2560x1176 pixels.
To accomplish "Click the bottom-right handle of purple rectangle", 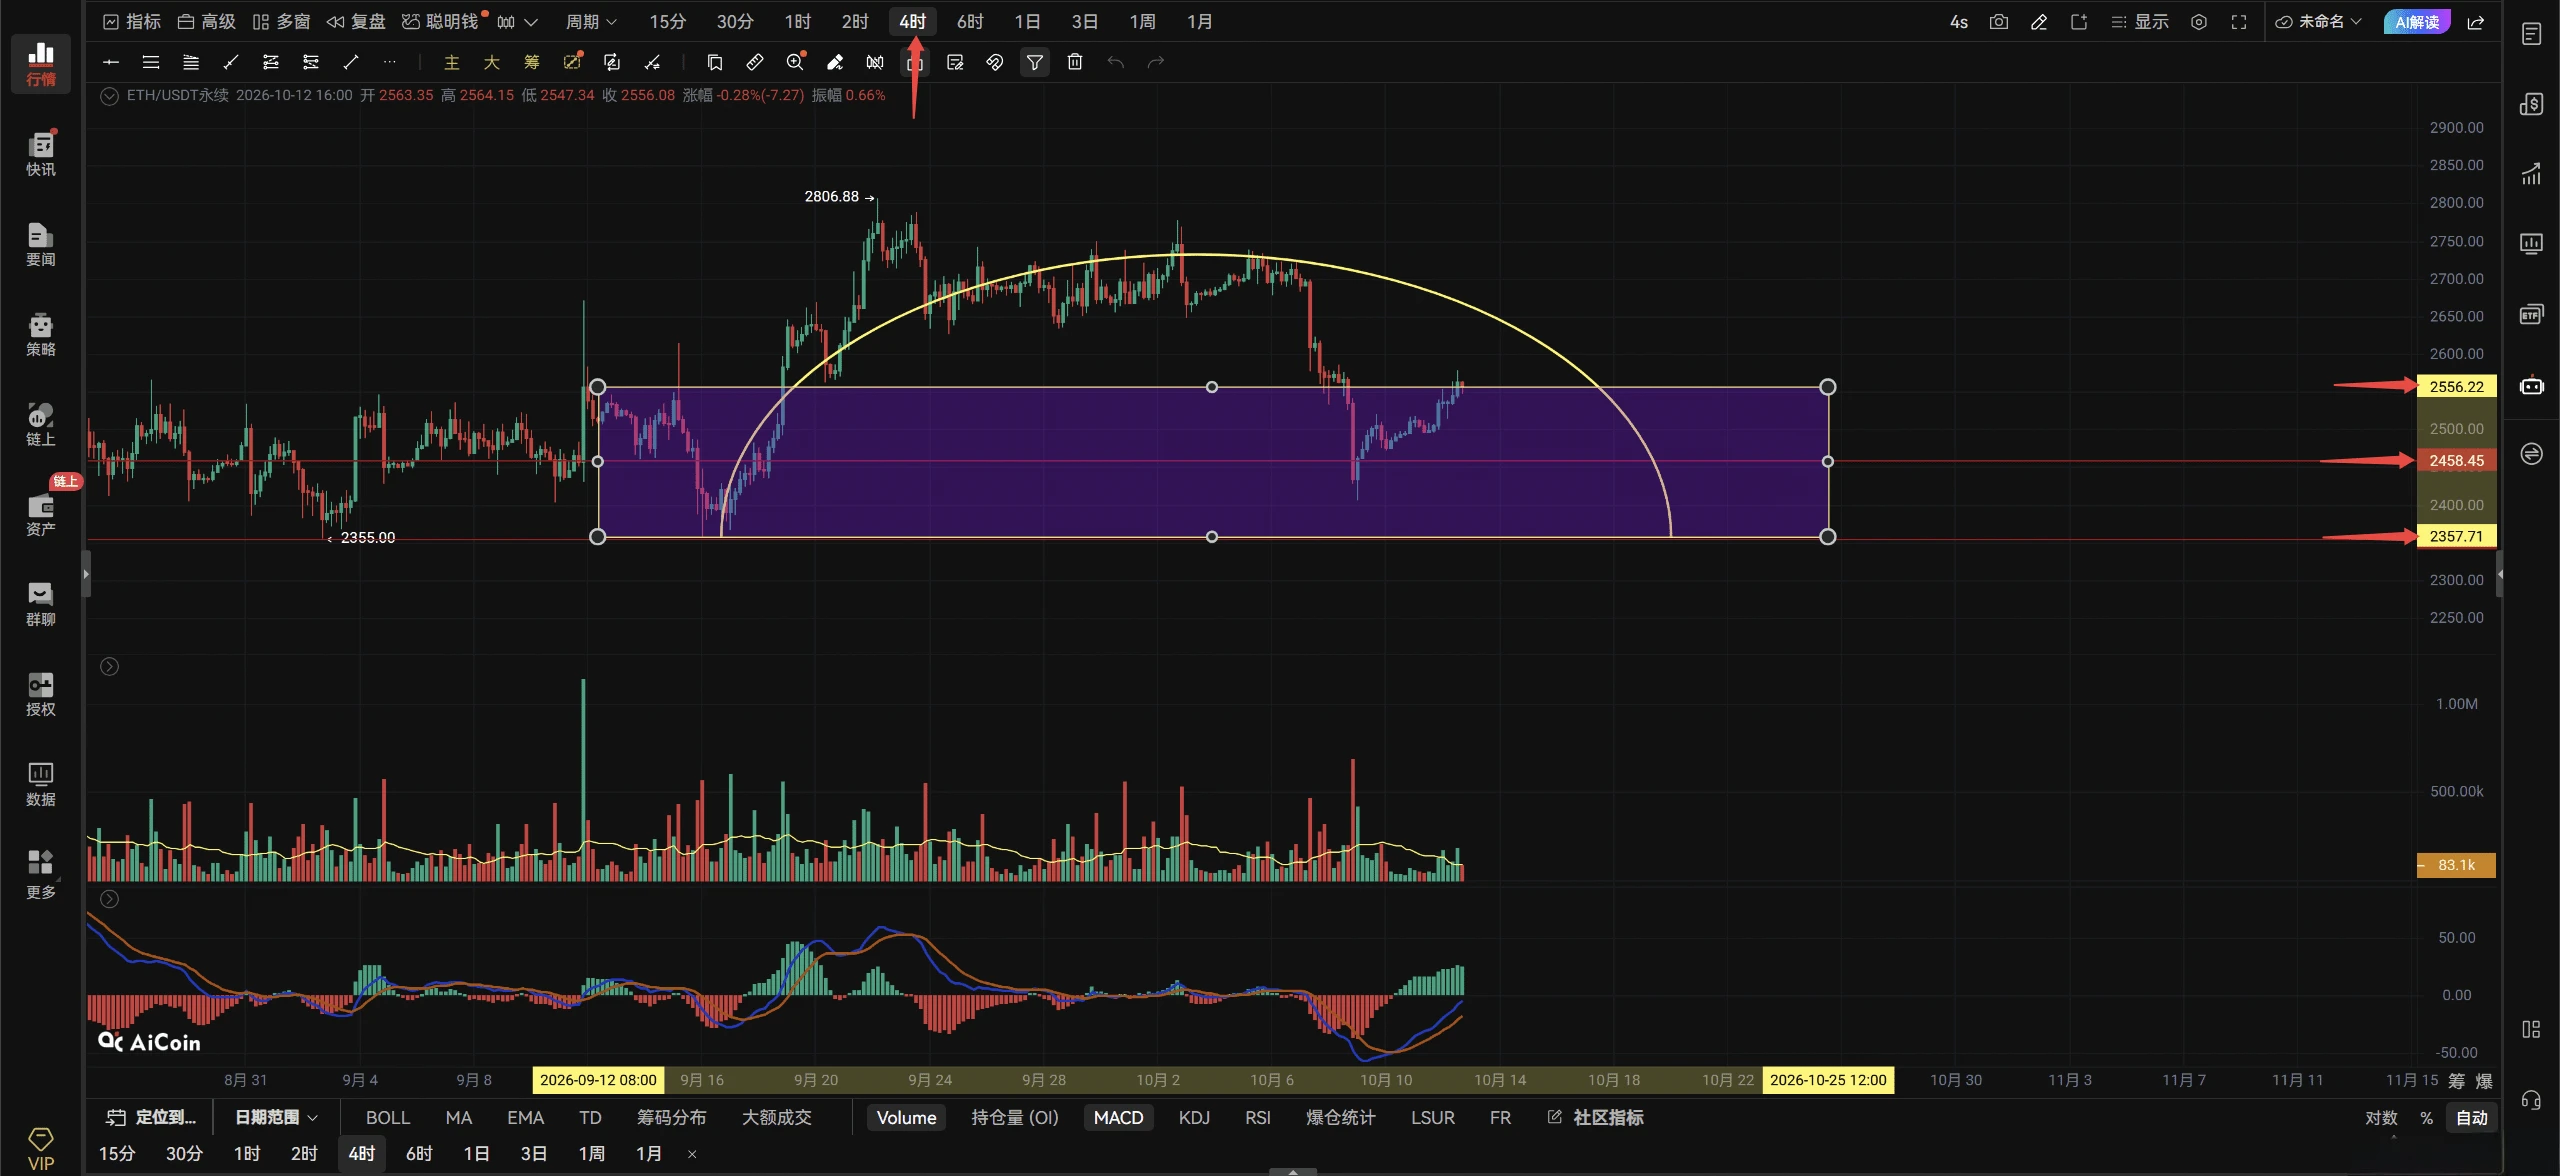I will [1827, 537].
